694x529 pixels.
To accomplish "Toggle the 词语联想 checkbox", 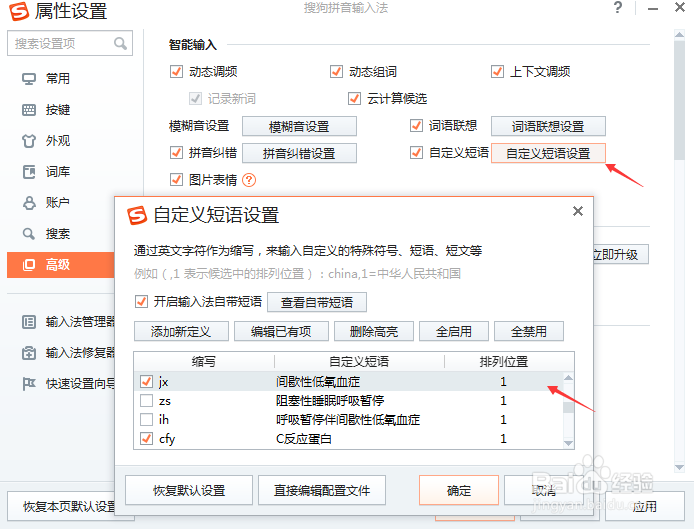I will click(x=416, y=126).
